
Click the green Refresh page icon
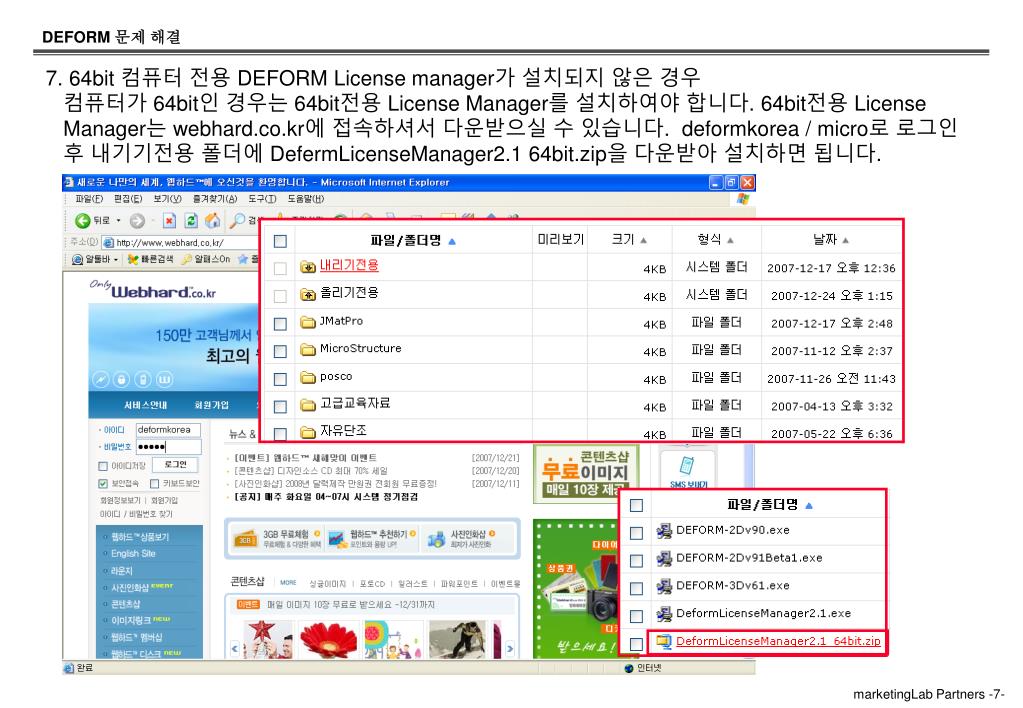pyautogui.click(x=191, y=221)
